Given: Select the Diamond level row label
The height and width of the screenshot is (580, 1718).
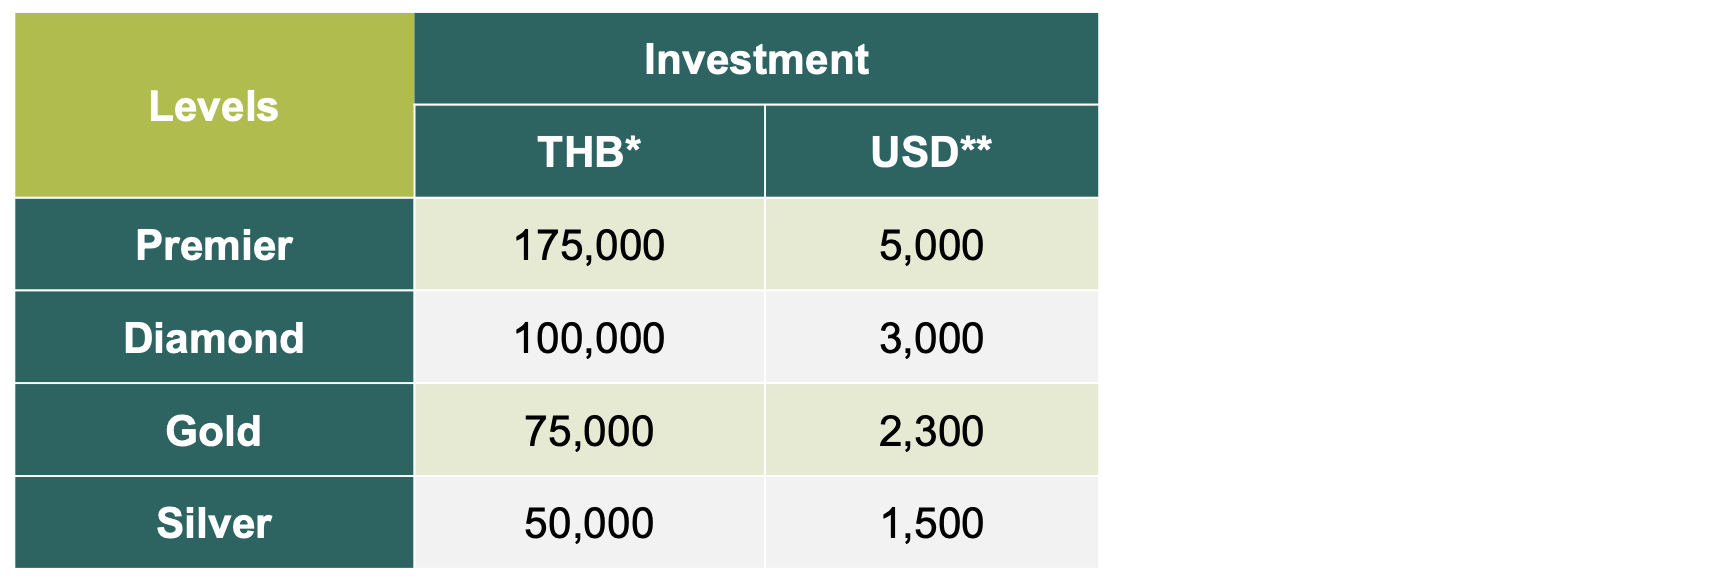Looking at the screenshot, I should (x=214, y=338).
